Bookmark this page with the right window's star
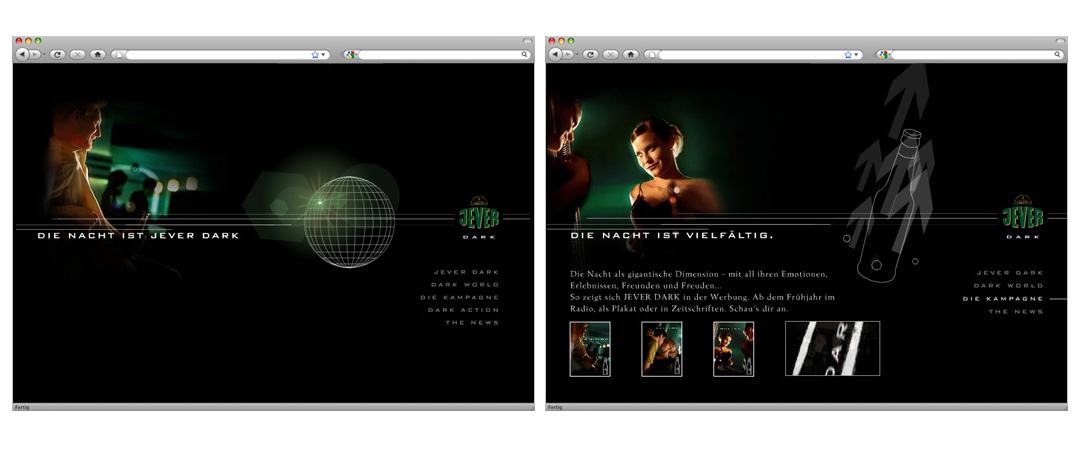The image size is (1080, 468). [x=848, y=54]
